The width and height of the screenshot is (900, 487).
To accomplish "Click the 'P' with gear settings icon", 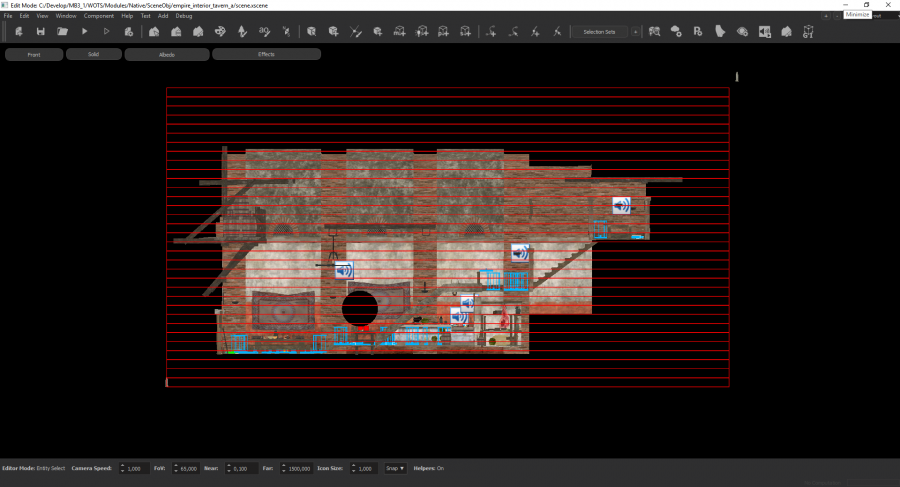I will coord(698,32).
